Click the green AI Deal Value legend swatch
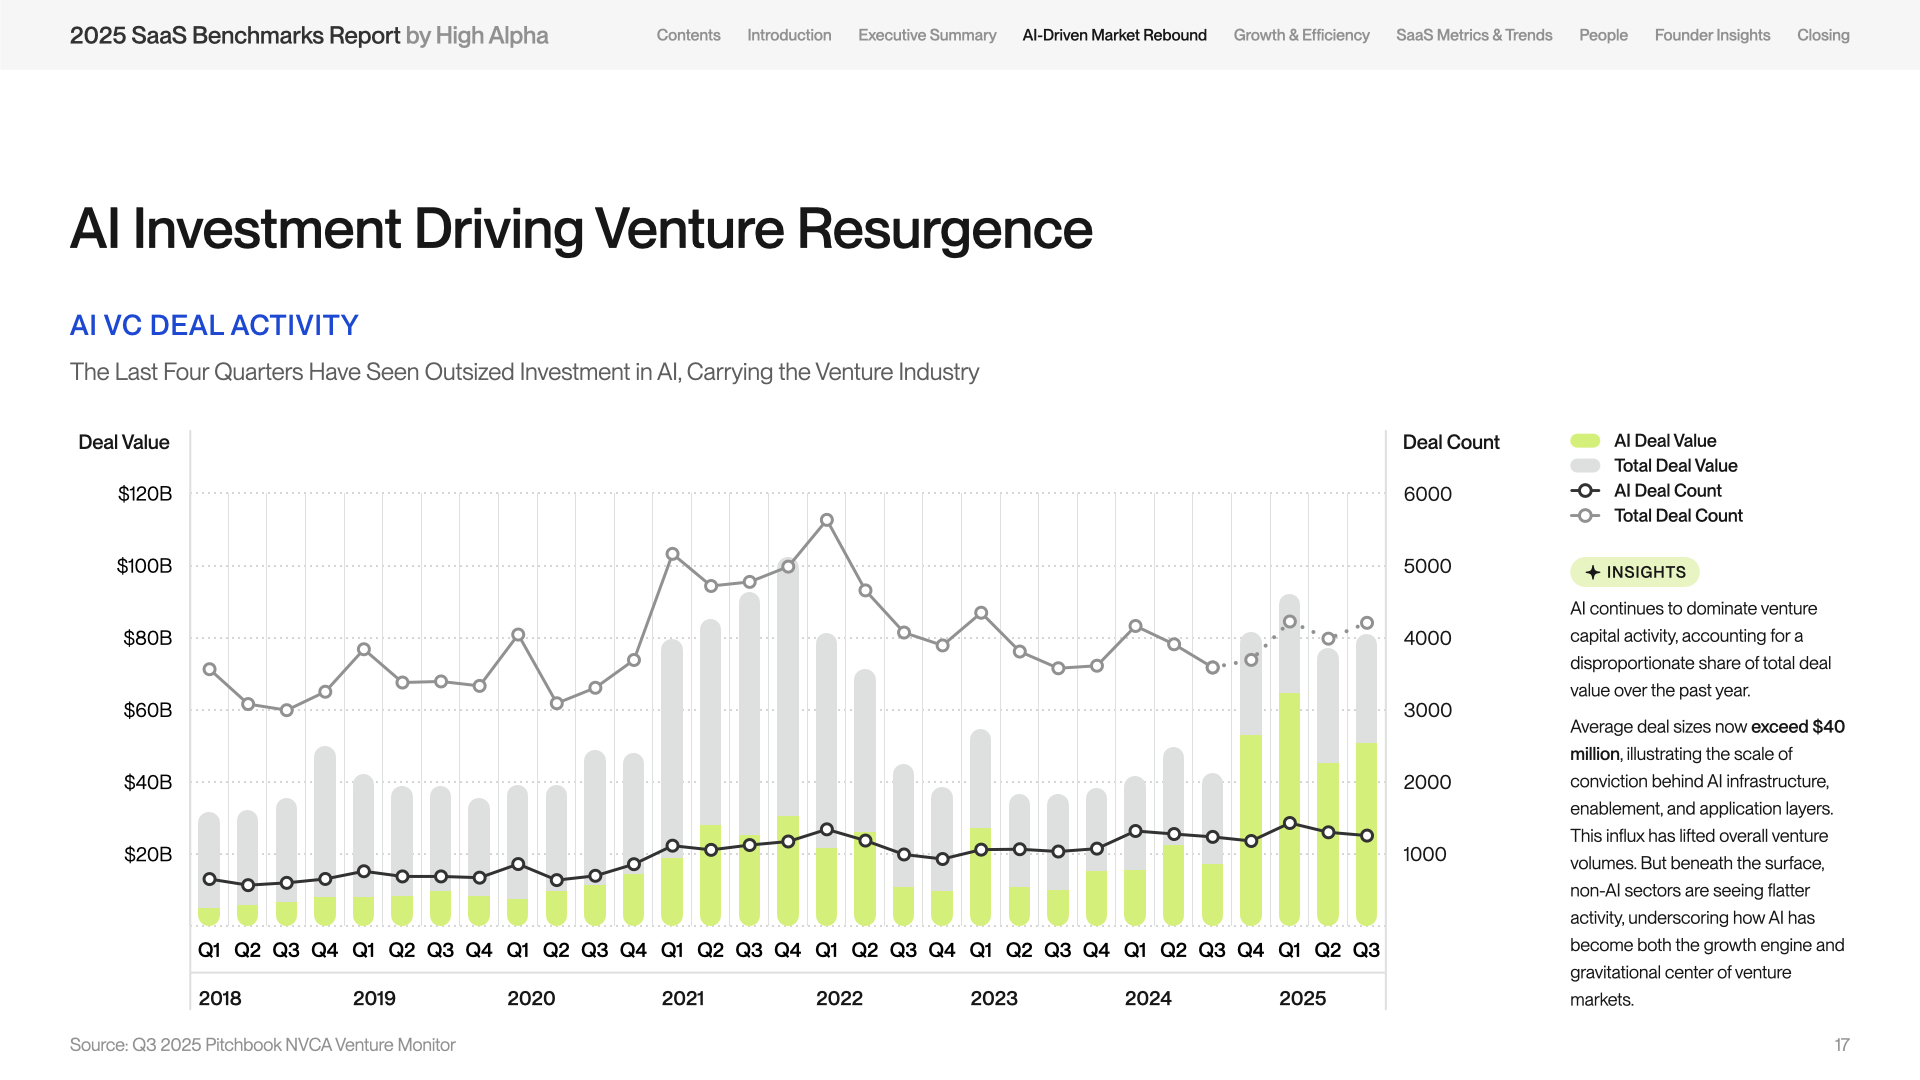The image size is (1920, 1080). 1585,441
